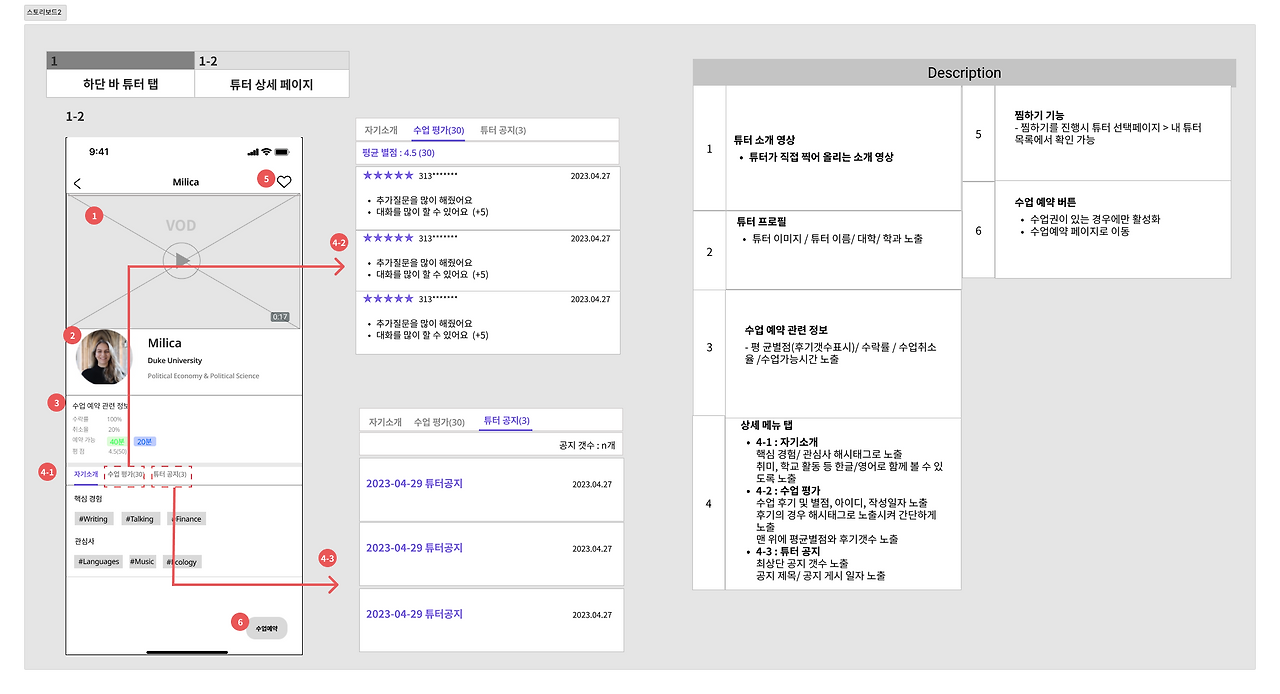
Task: Click the battery icon in phone status bar
Action: coord(282,152)
